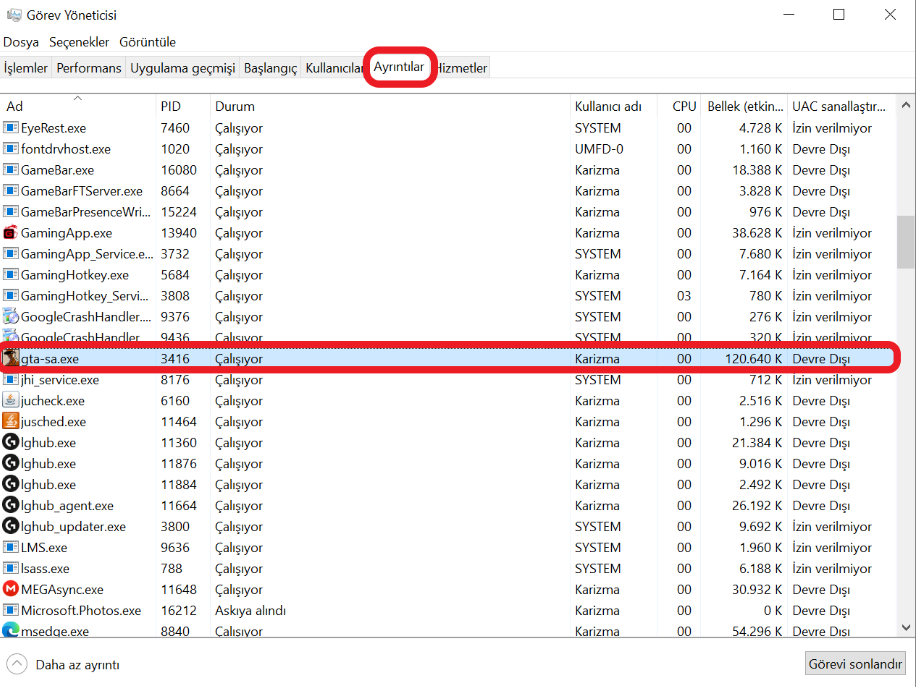Image resolution: width=917 pixels, height=687 pixels.
Task: Click the scrollbar up arrow
Action: click(x=906, y=105)
